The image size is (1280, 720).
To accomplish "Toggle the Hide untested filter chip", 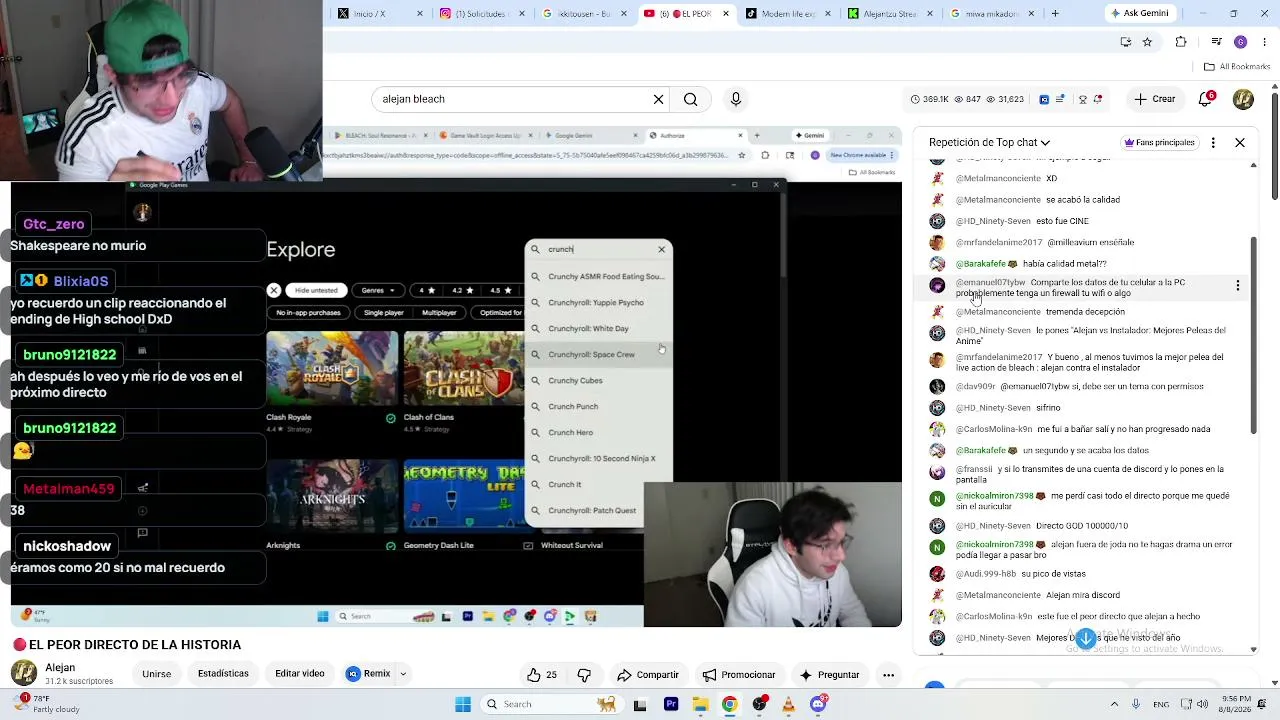I will [x=316, y=290].
